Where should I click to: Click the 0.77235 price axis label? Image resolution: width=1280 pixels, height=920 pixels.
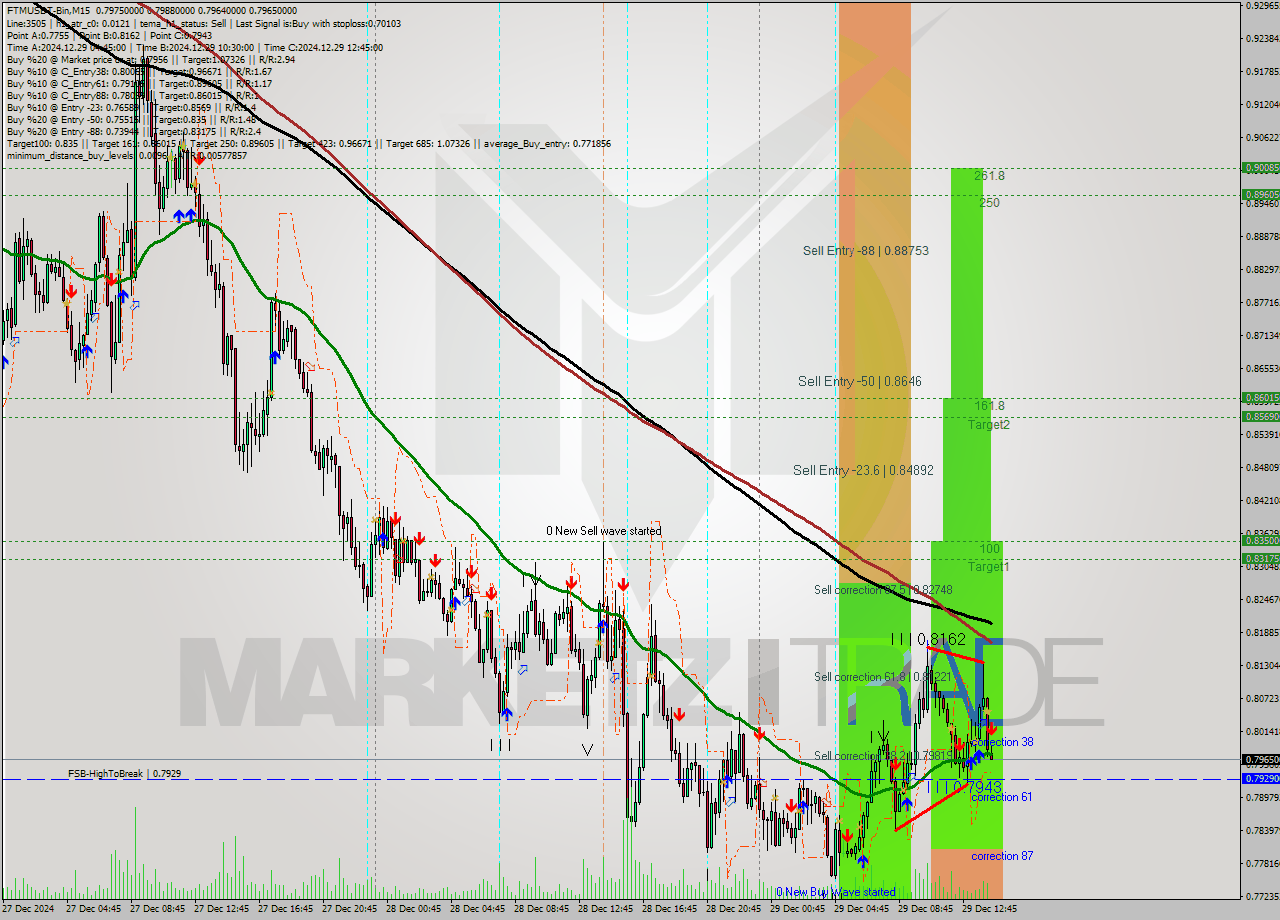(x=1262, y=896)
